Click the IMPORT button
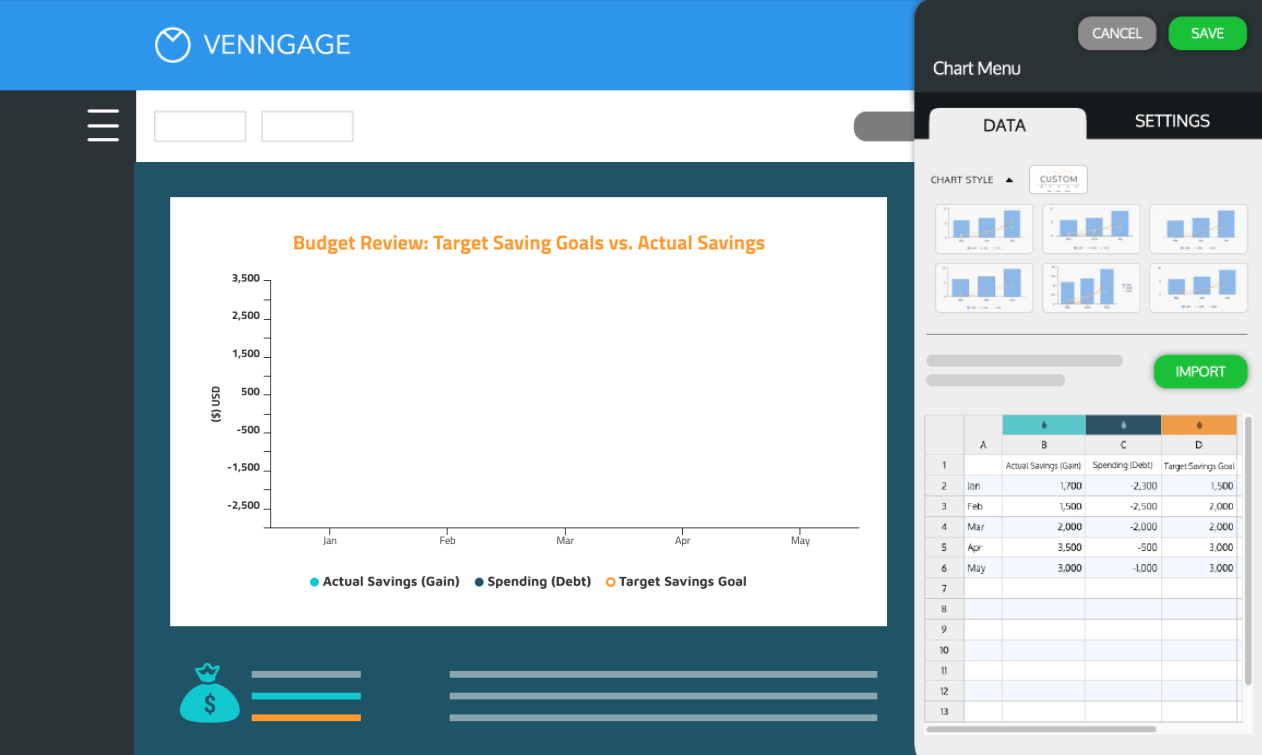 click(1200, 371)
